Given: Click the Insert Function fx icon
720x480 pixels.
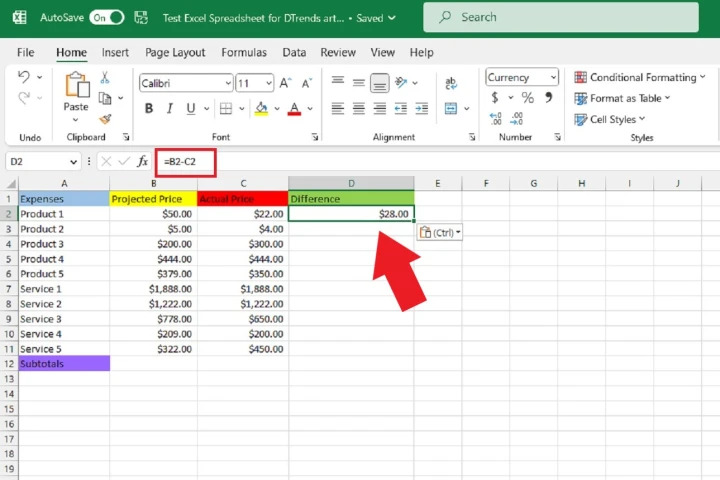Looking at the screenshot, I should point(142,161).
